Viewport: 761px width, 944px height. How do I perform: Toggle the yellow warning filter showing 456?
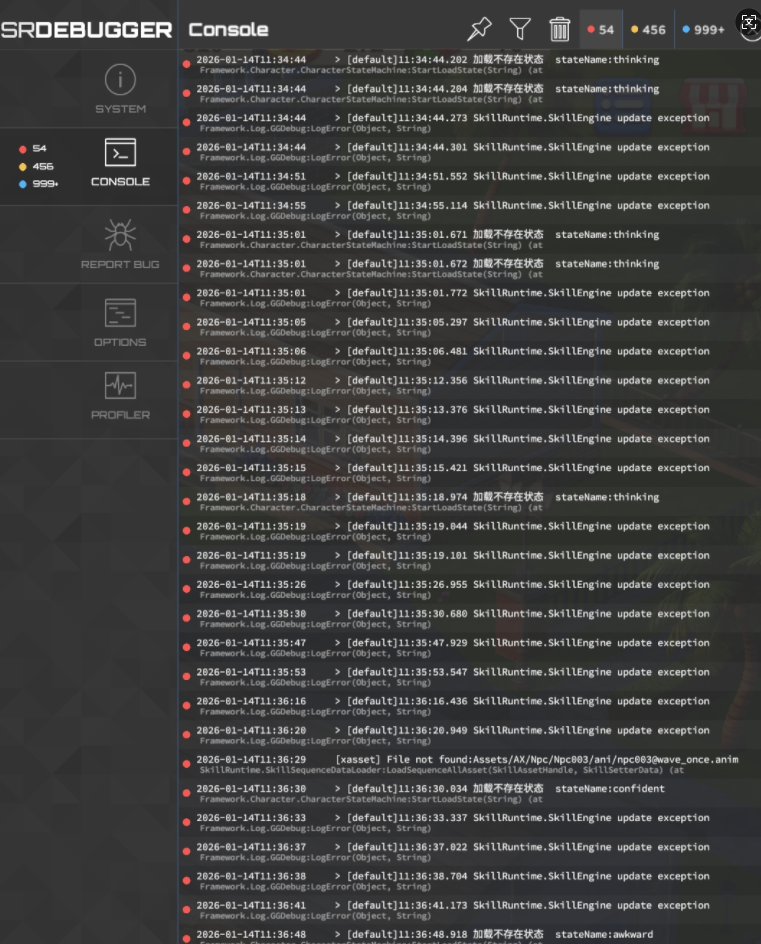click(x=648, y=30)
